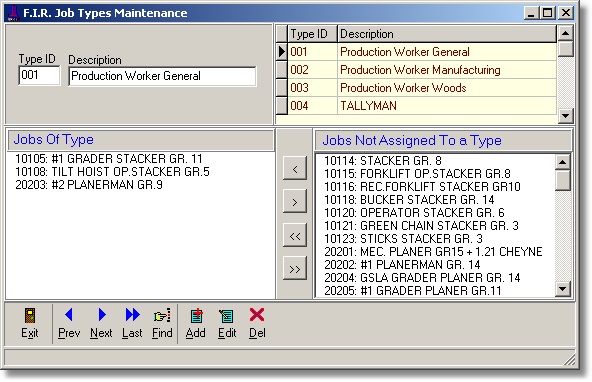The width and height of the screenshot is (592, 382).
Task: Delete job type with Del
Action: [x=257, y=323]
